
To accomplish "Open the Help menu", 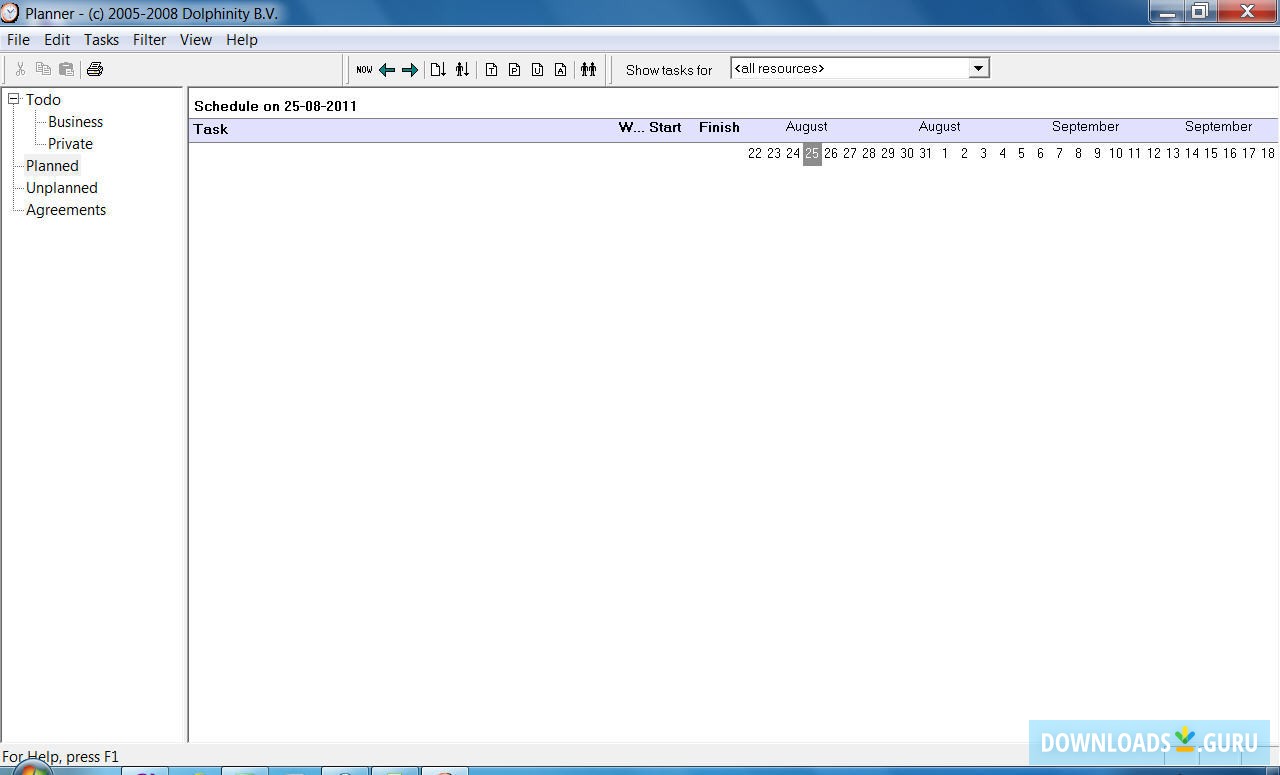I will coord(242,40).
